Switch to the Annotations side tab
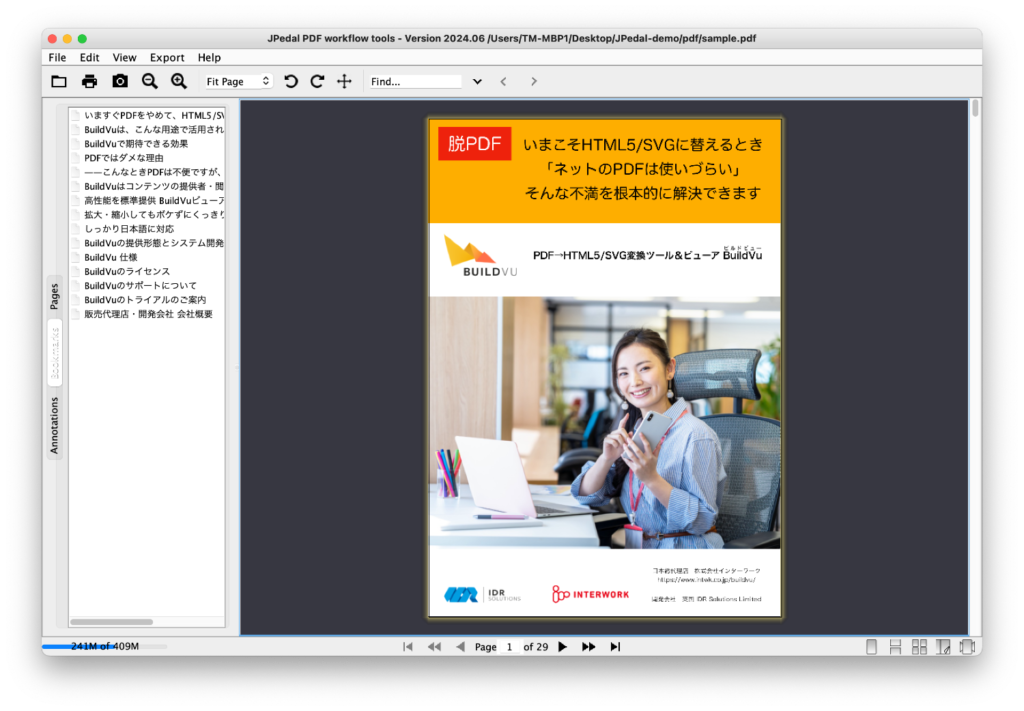1024x711 pixels. tap(55, 425)
